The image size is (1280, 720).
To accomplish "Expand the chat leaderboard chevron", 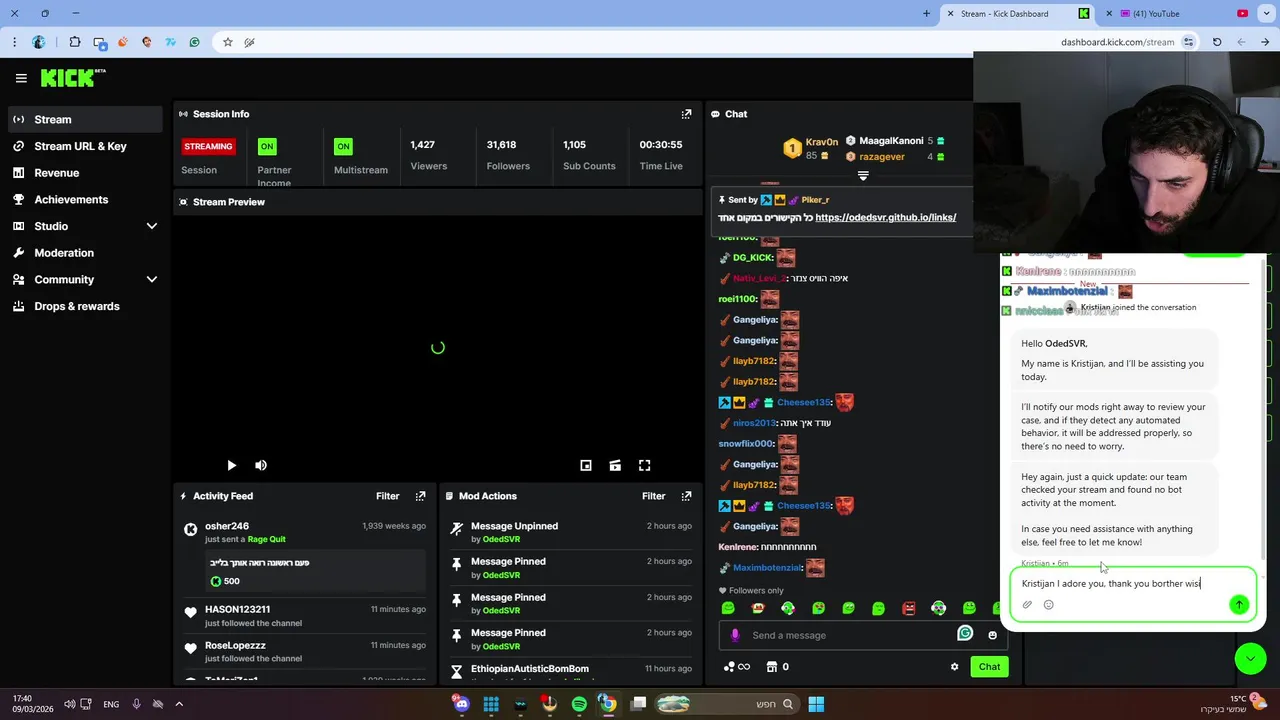I will [863, 176].
